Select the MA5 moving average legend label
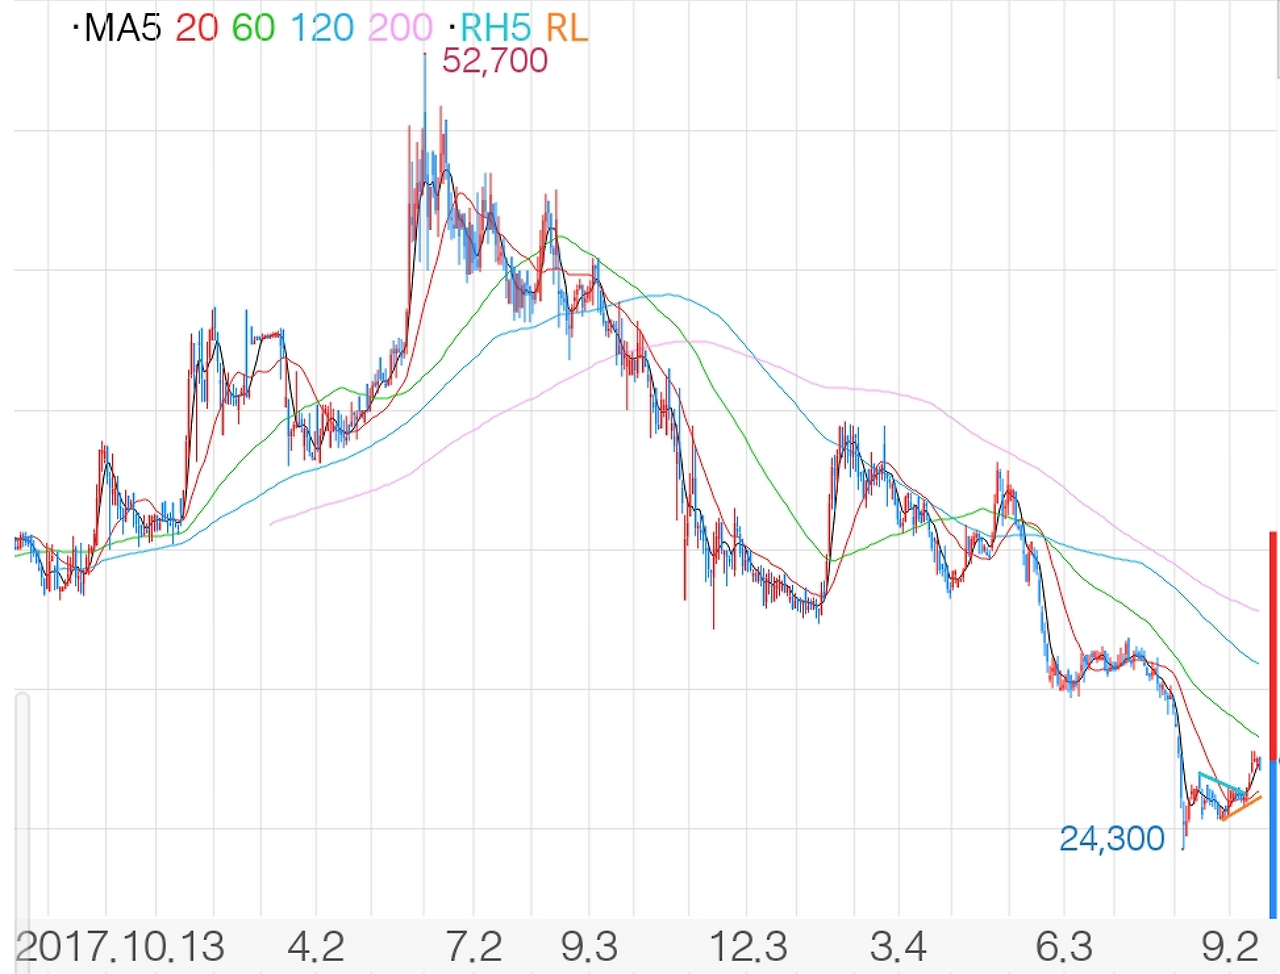This screenshot has height=974, width=1280. pos(122,28)
